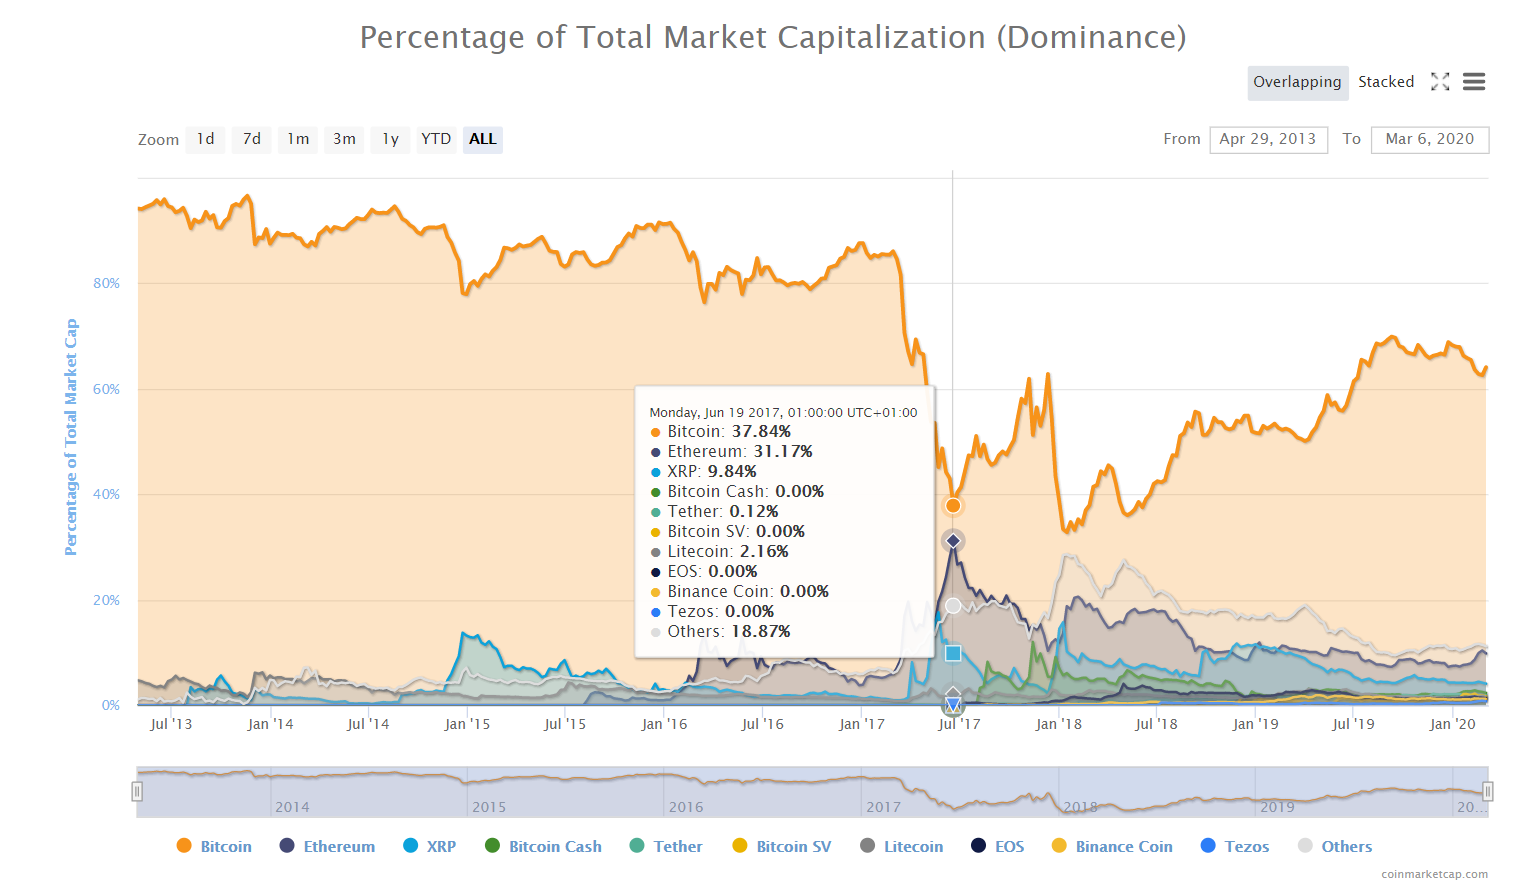
Task: Toggle Tether series in legend
Action: pyautogui.click(x=666, y=846)
